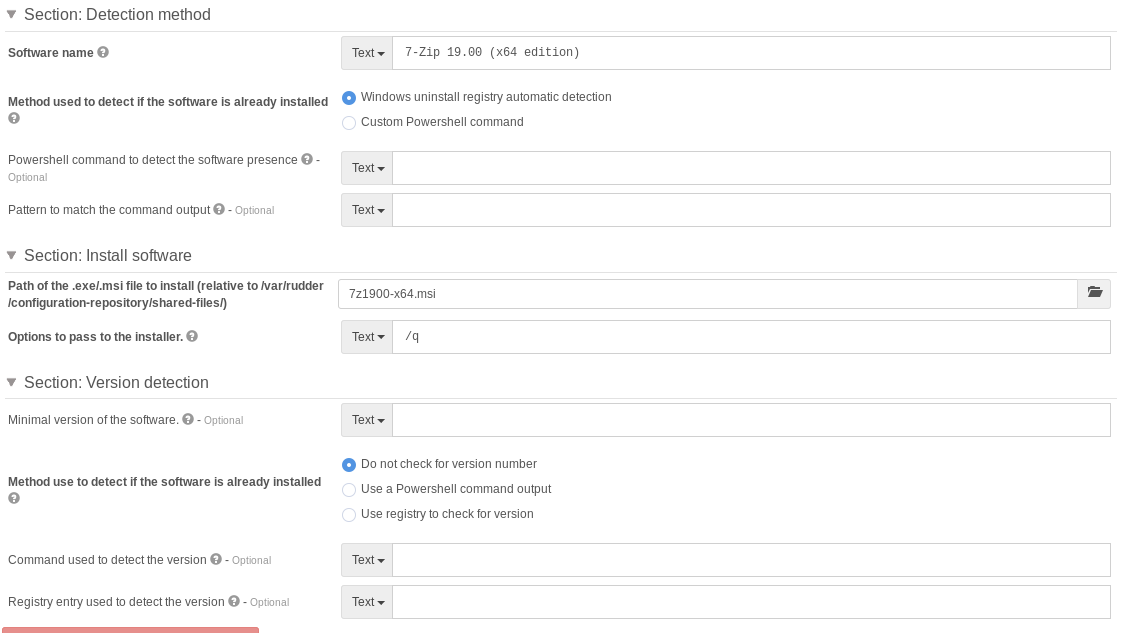Collapse the Version detection section

click(x=12, y=382)
